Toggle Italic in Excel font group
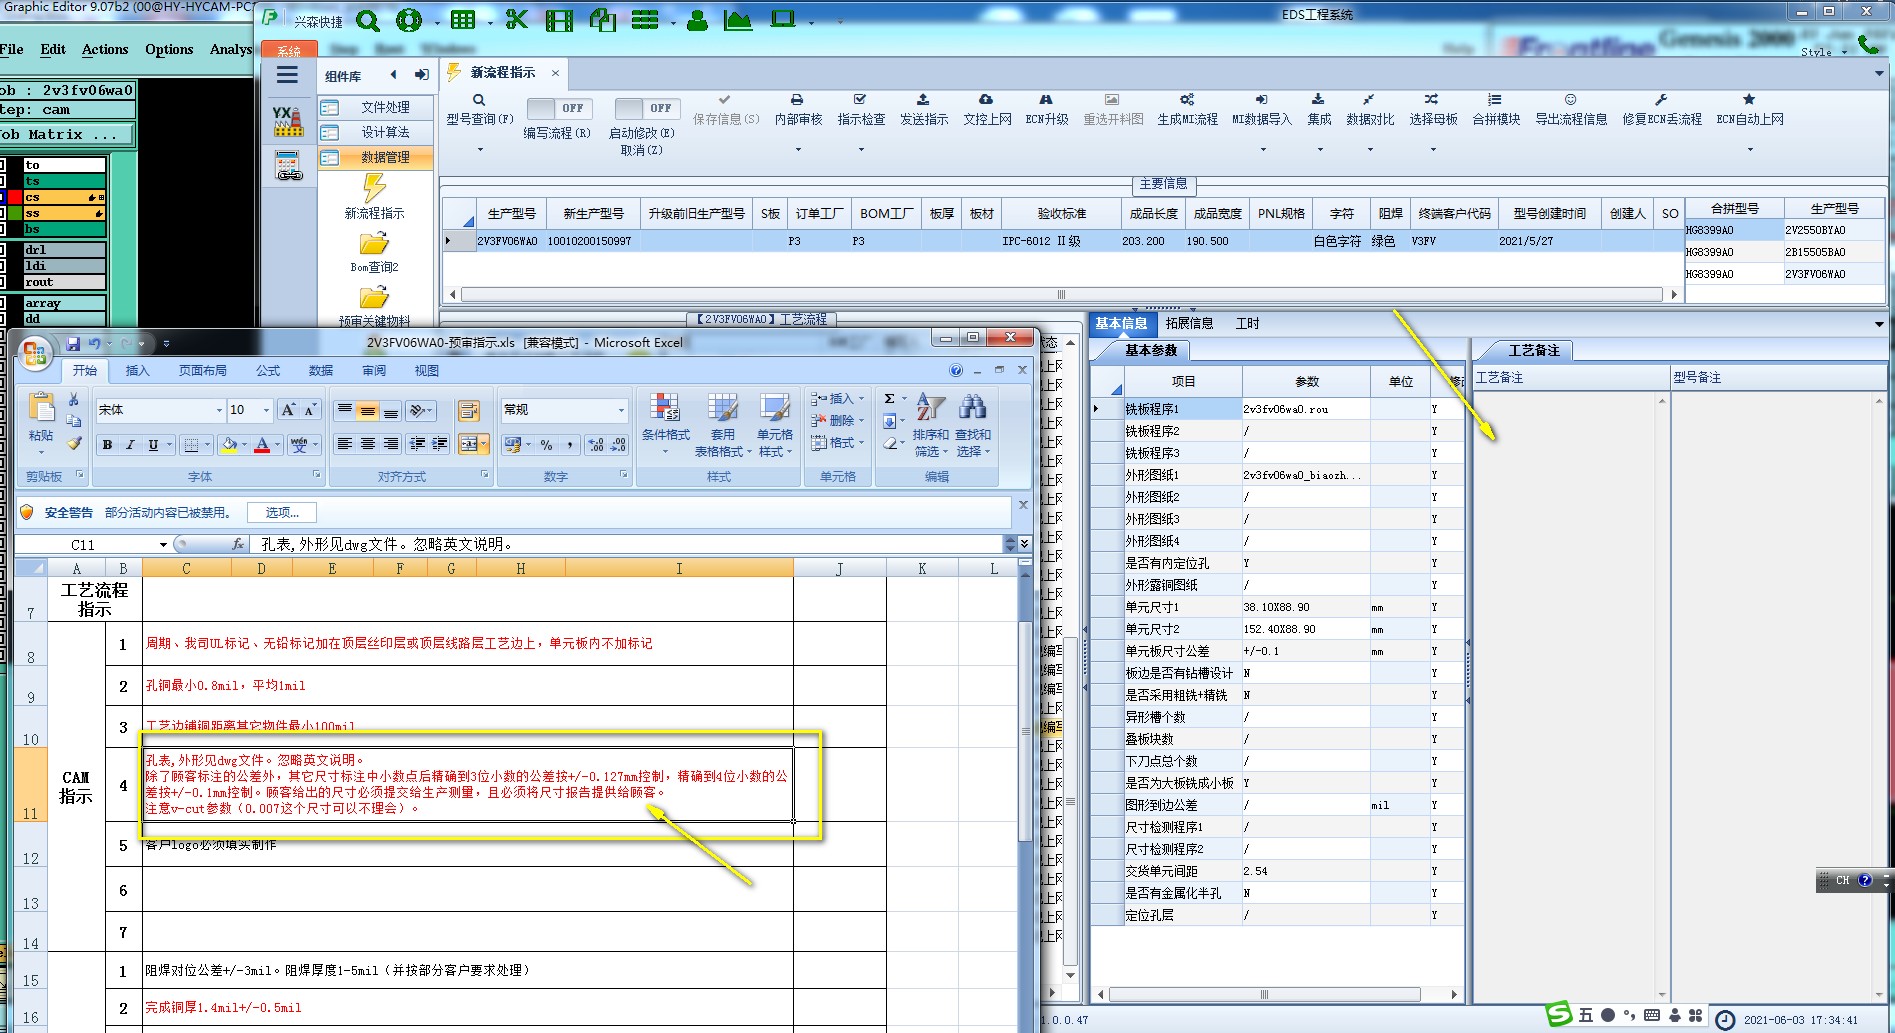 [x=130, y=445]
